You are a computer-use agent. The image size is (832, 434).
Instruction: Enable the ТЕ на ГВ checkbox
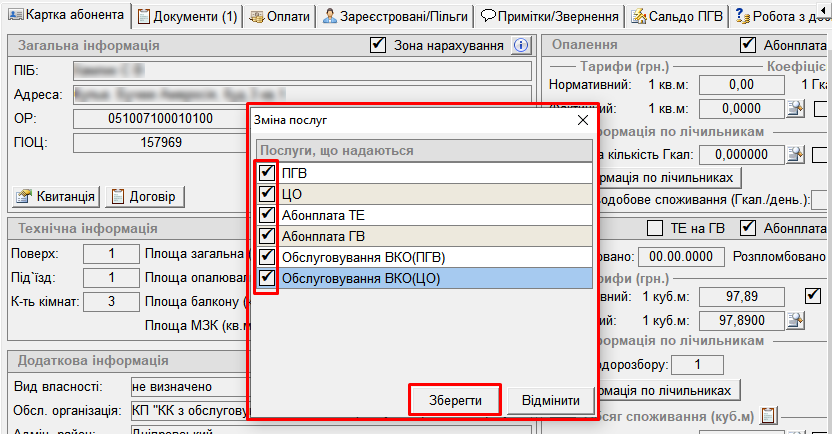(656, 227)
